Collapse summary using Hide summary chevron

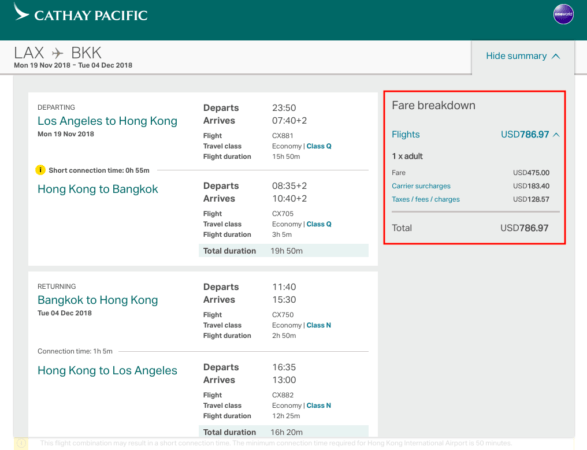point(556,56)
